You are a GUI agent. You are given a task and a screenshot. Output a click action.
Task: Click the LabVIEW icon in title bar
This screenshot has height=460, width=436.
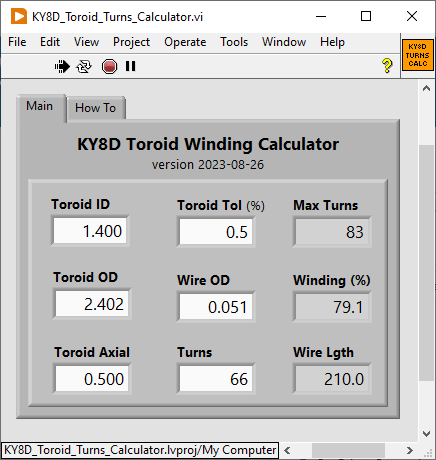(19, 16)
